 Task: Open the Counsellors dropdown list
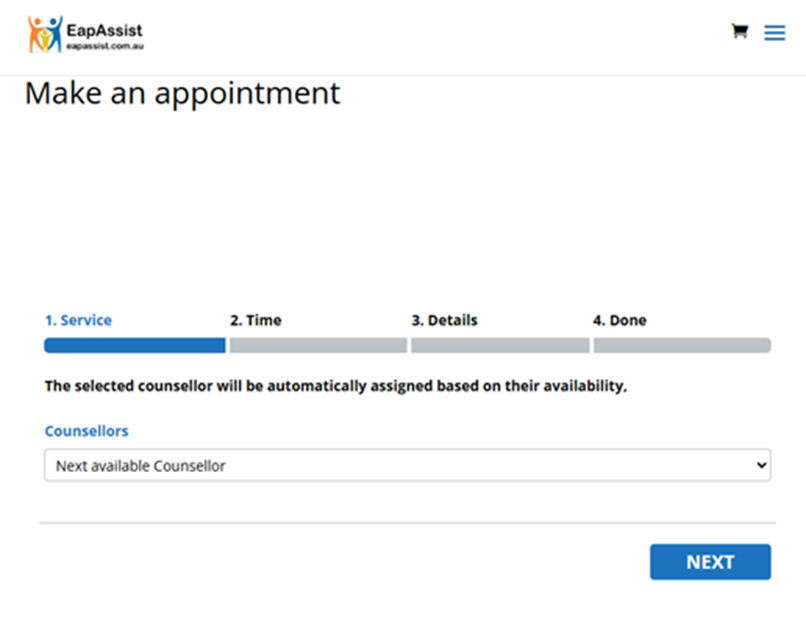(x=407, y=465)
